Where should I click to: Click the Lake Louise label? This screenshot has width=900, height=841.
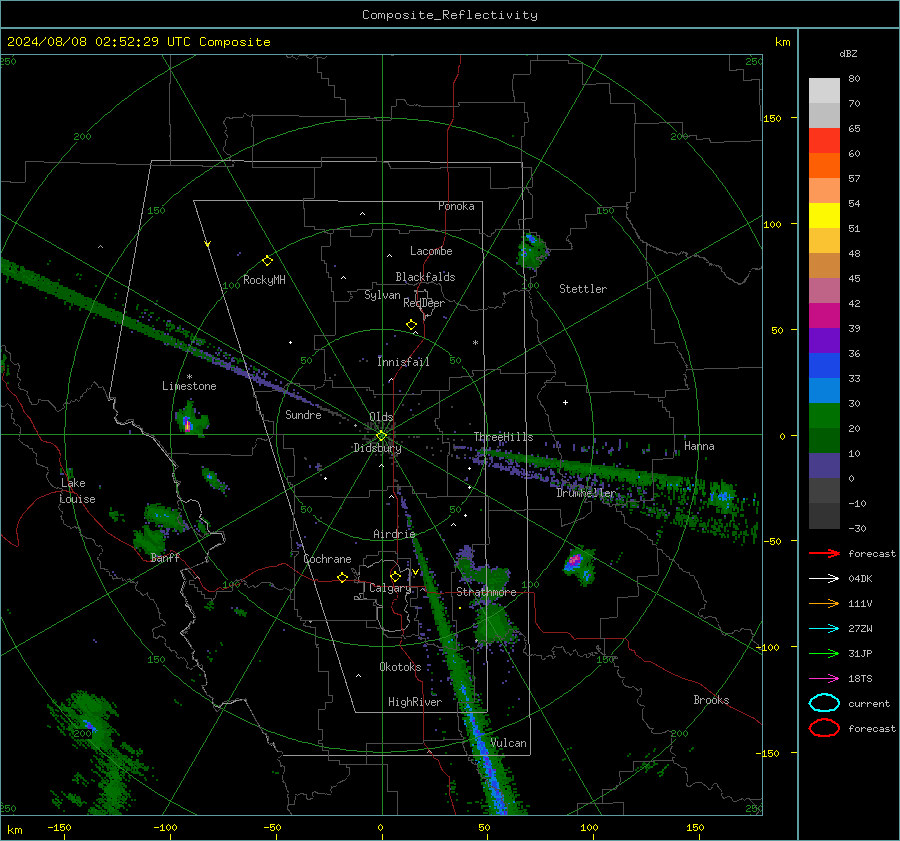coord(77,491)
